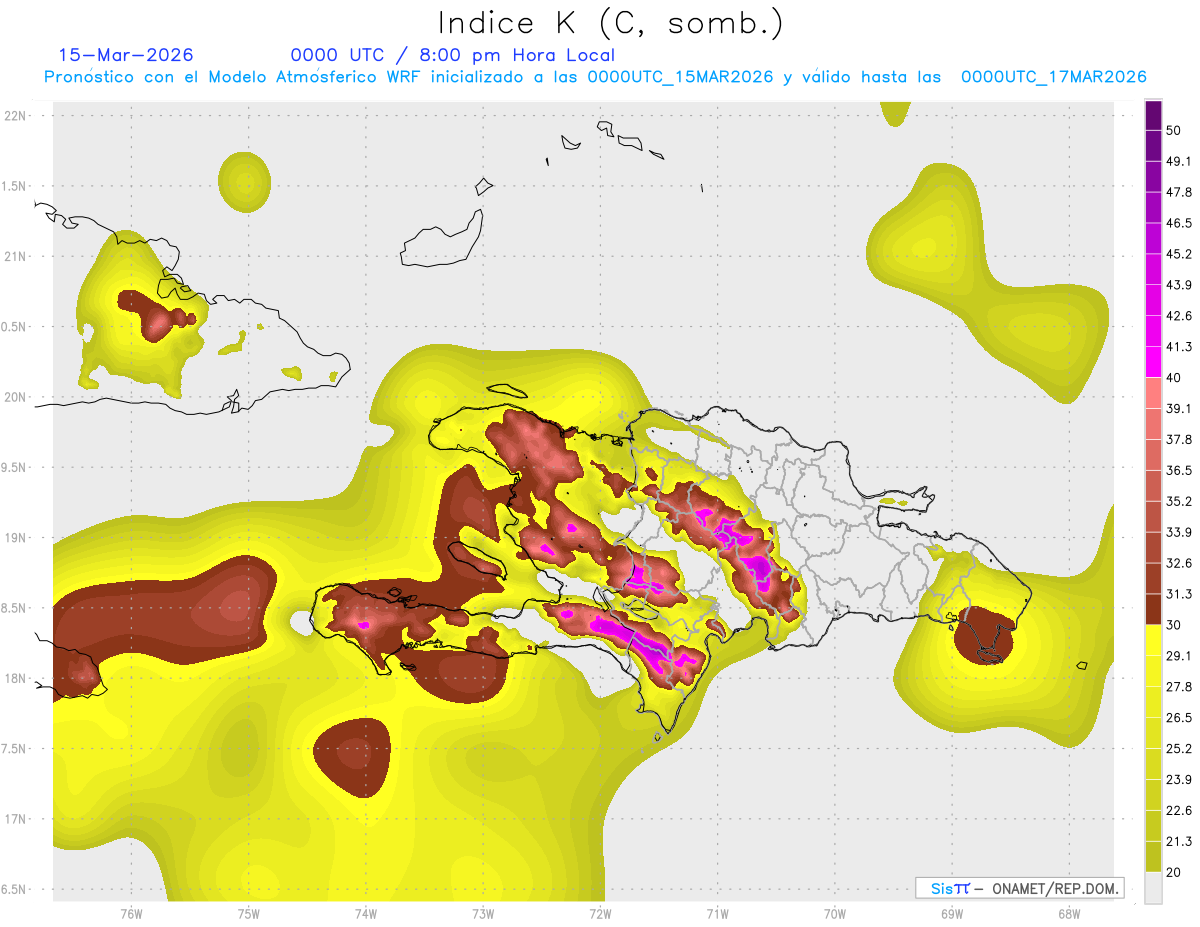Screen dimensions: 1200x927
Task: Click the legend value '50'
Action: [1175, 131]
